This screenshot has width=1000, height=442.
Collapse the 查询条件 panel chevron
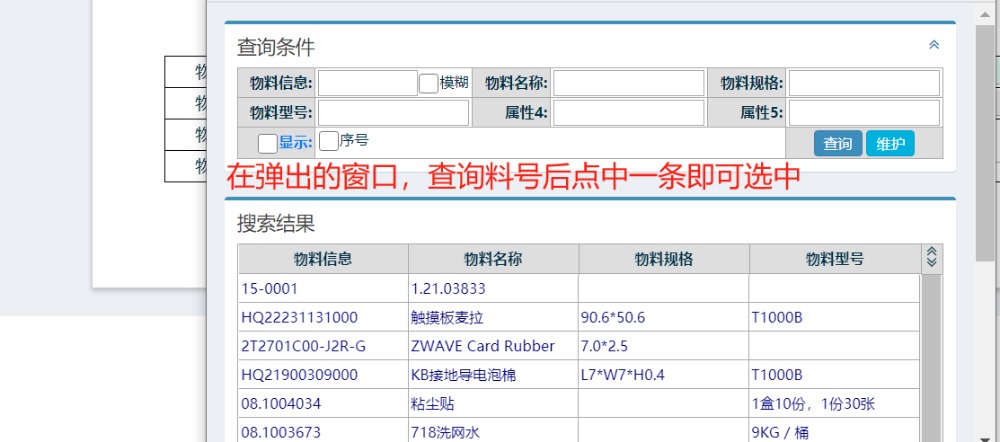tap(934, 45)
